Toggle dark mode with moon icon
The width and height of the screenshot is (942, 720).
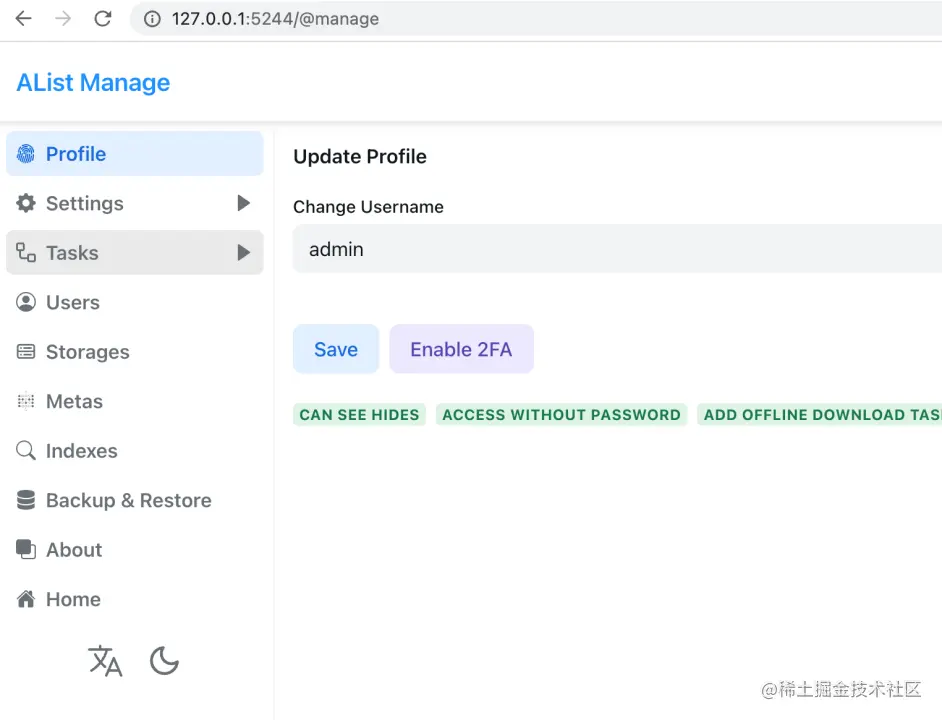[x=164, y=661]
